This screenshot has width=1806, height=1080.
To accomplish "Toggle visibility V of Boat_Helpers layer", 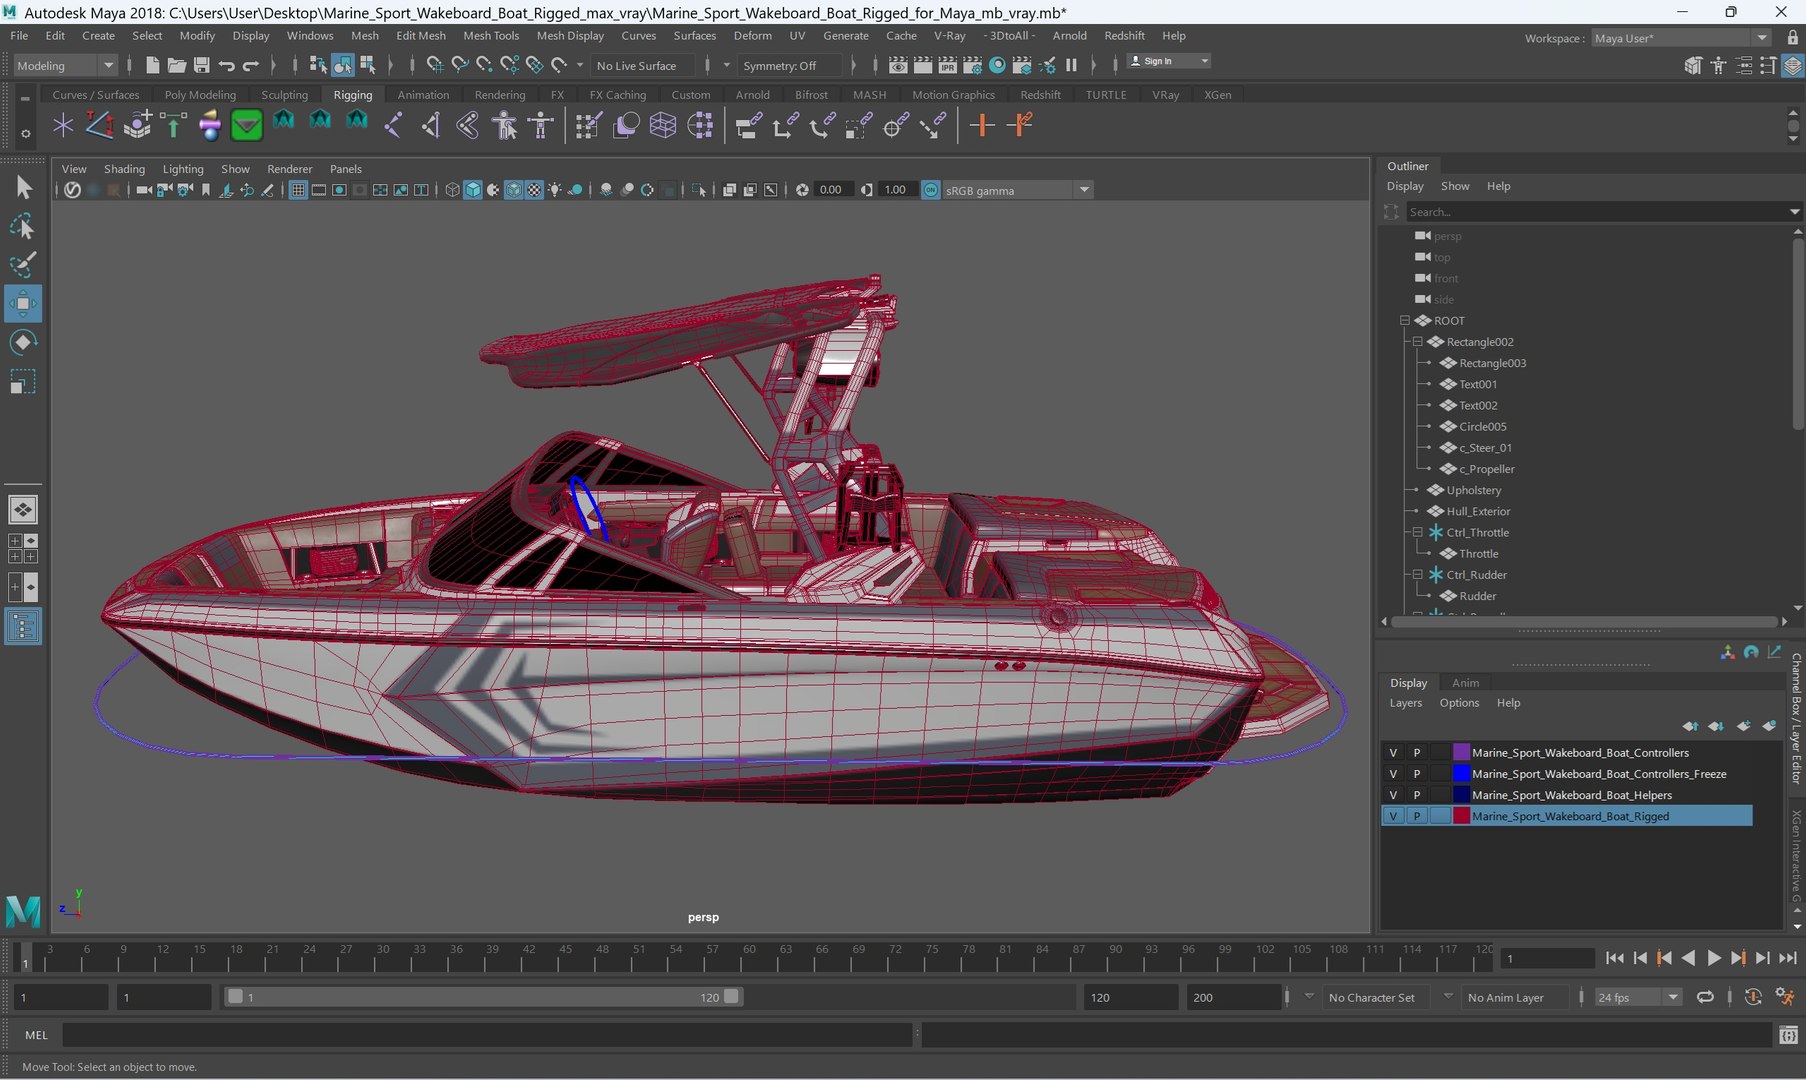I will 1393,795.
